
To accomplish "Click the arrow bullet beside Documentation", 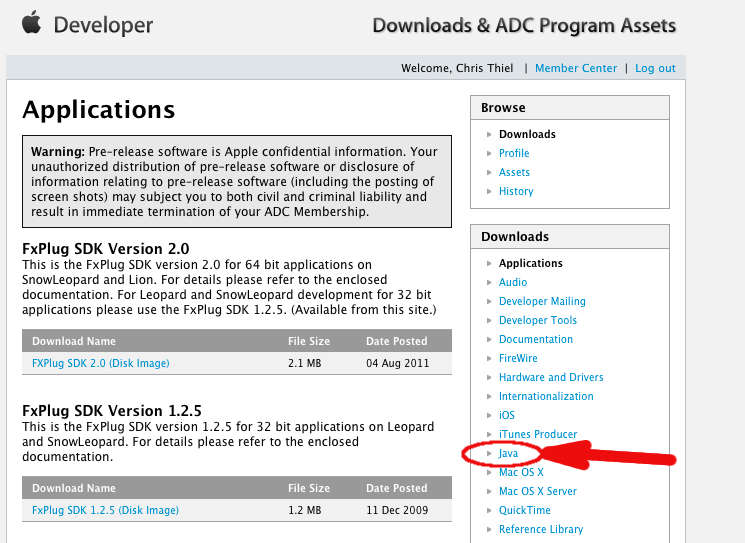I will [x=489, y=339].
